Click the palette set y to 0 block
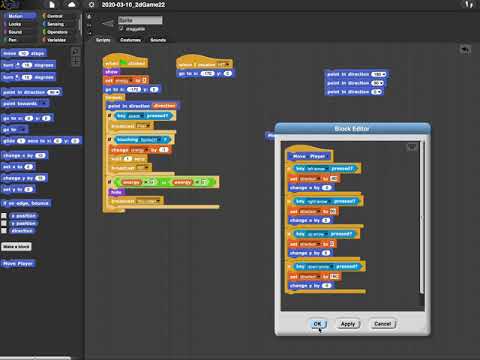Screen dimensions: 480x360 (x=19, y=189)
